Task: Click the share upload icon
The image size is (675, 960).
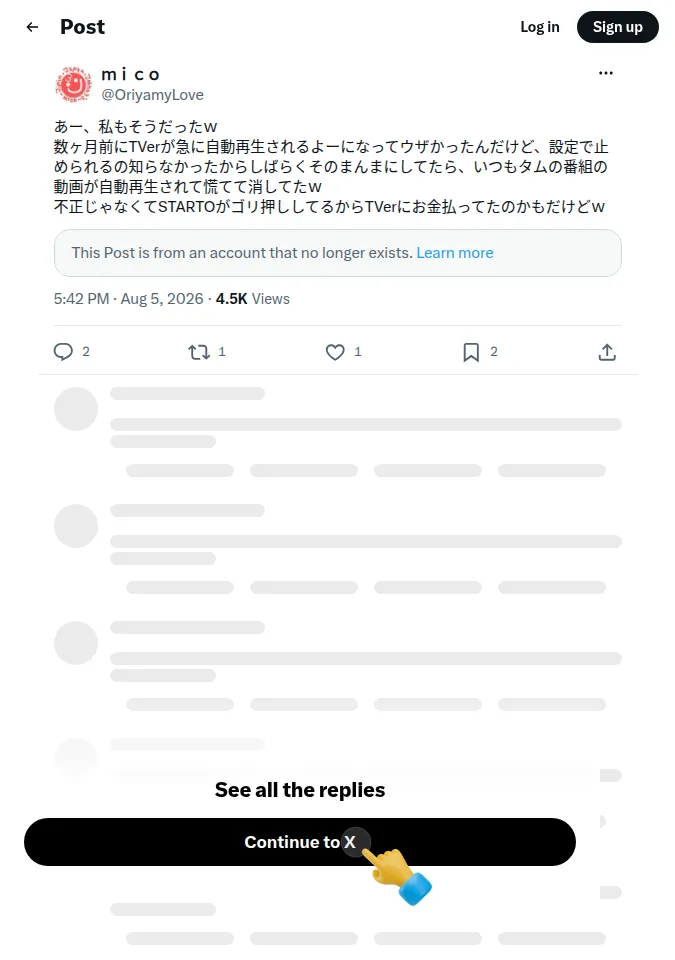Action: (x=607, y=352)
